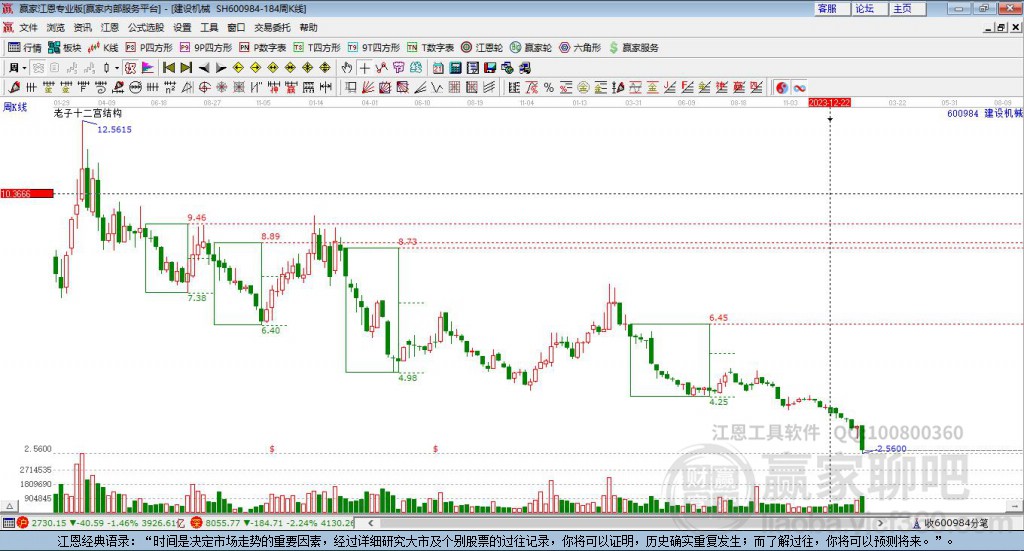Open the 公式选股 menu
This screenshot has height=551, width=1024.
(x=146, y=27)
